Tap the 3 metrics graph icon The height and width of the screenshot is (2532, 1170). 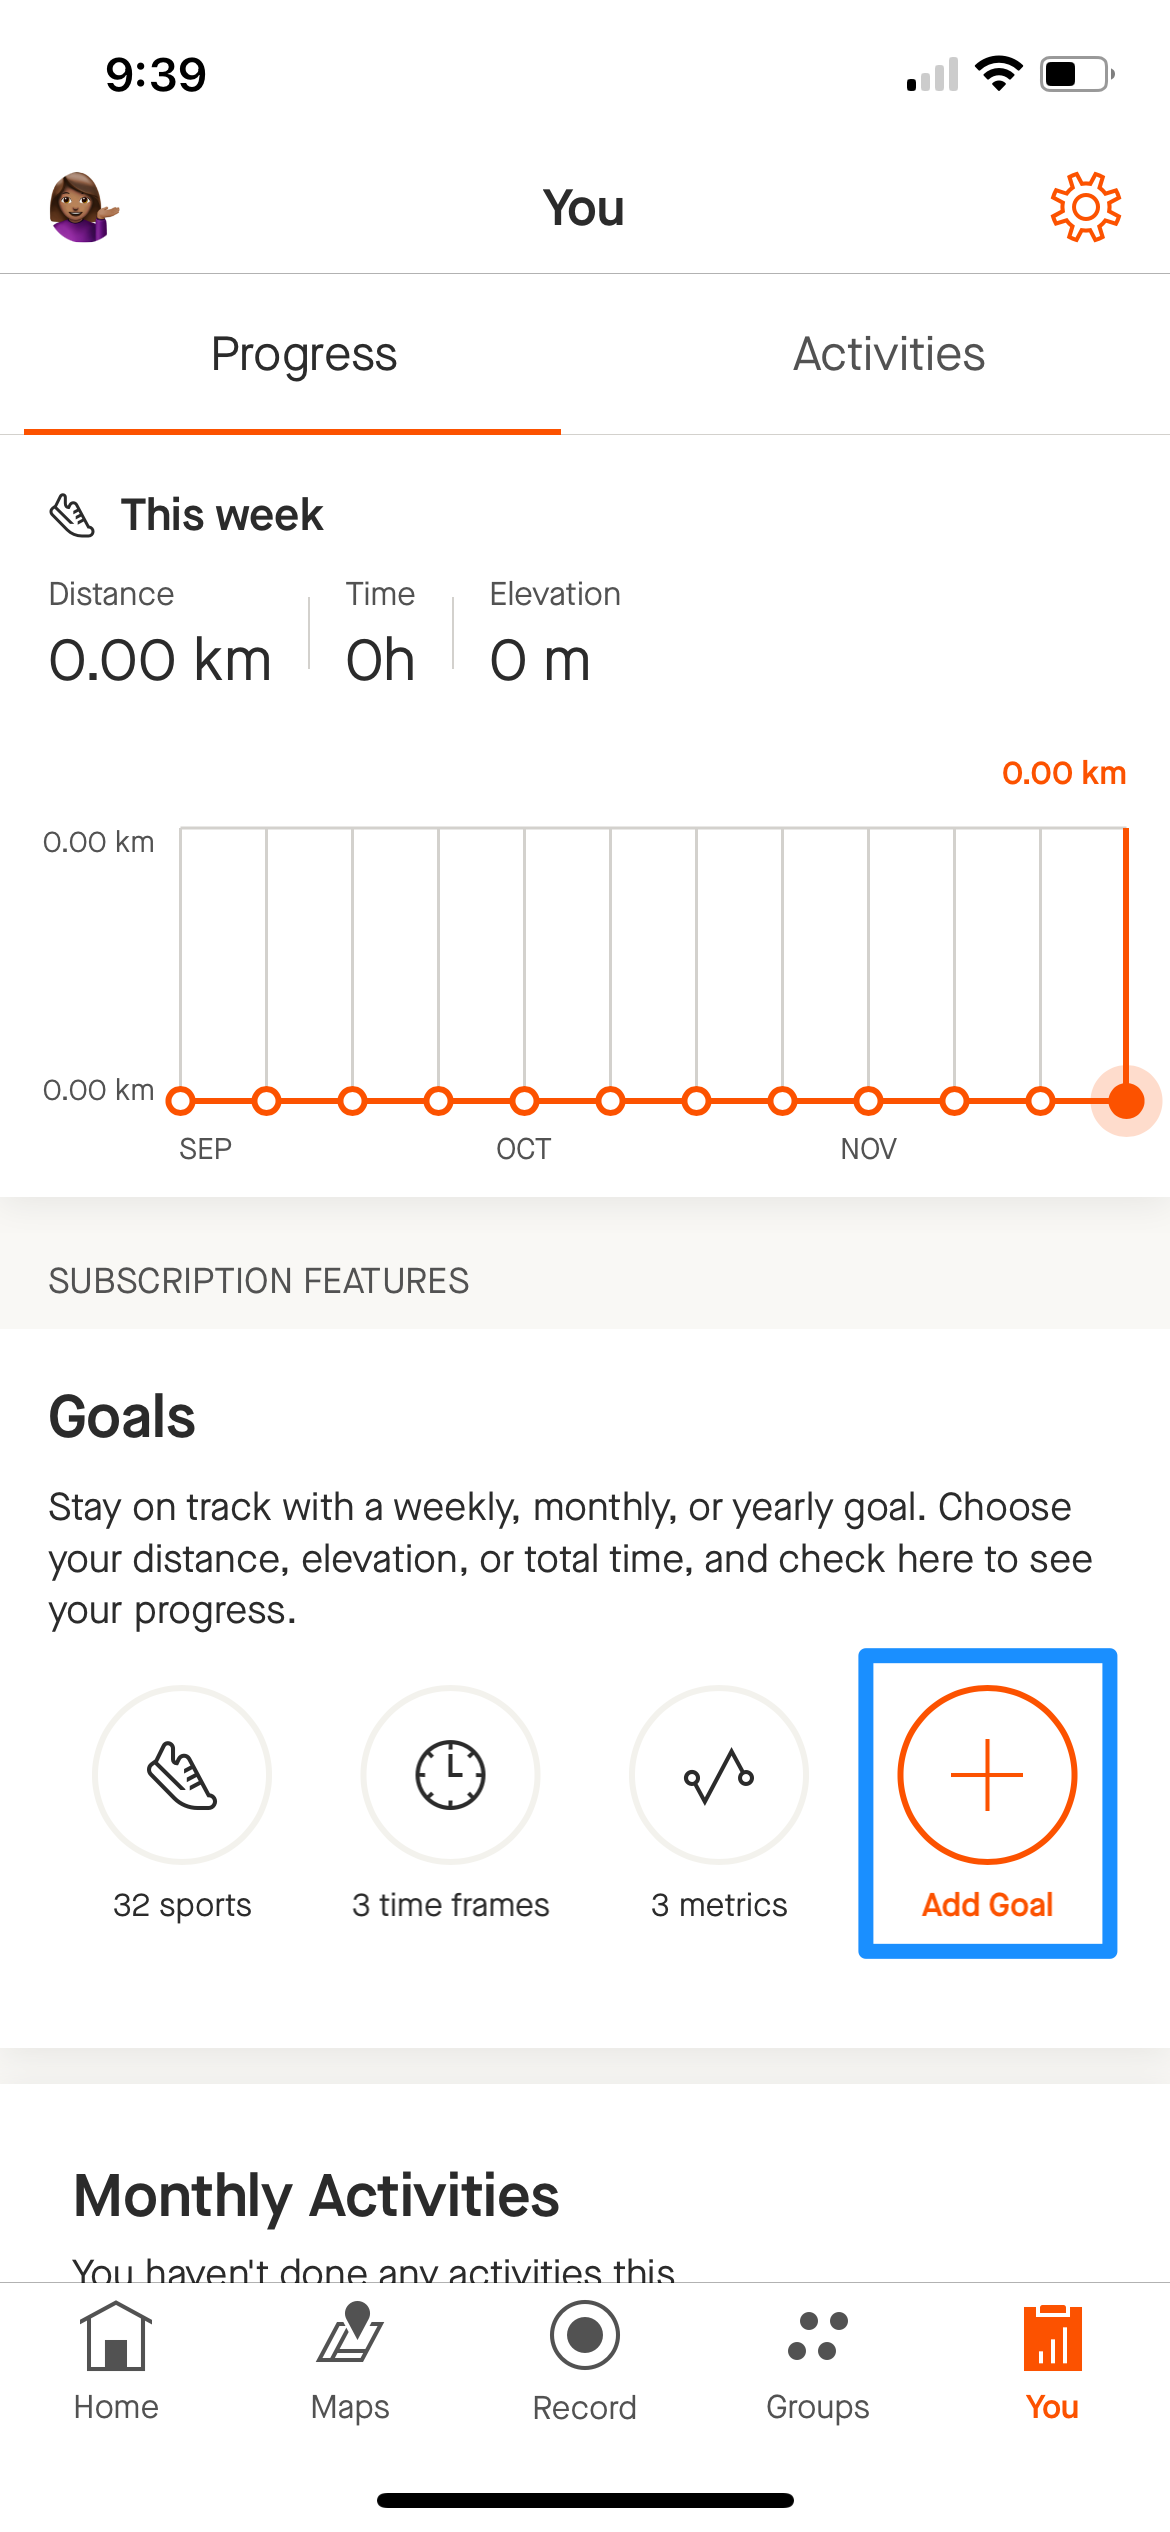pyautogui.click(x=719, y=1775)
